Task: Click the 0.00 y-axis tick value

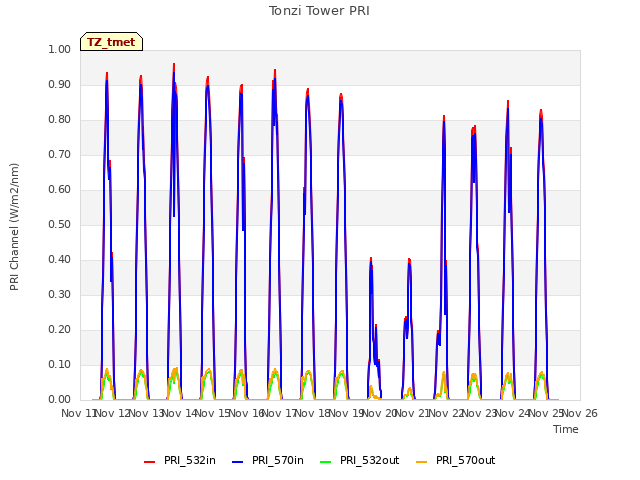Action: point(60,400)
